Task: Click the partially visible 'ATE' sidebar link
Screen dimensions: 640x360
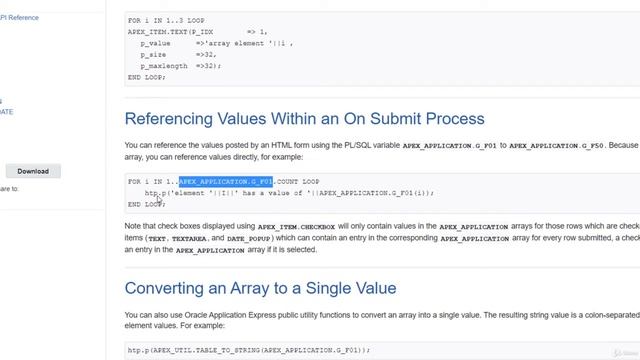Action: pos(7,112)
